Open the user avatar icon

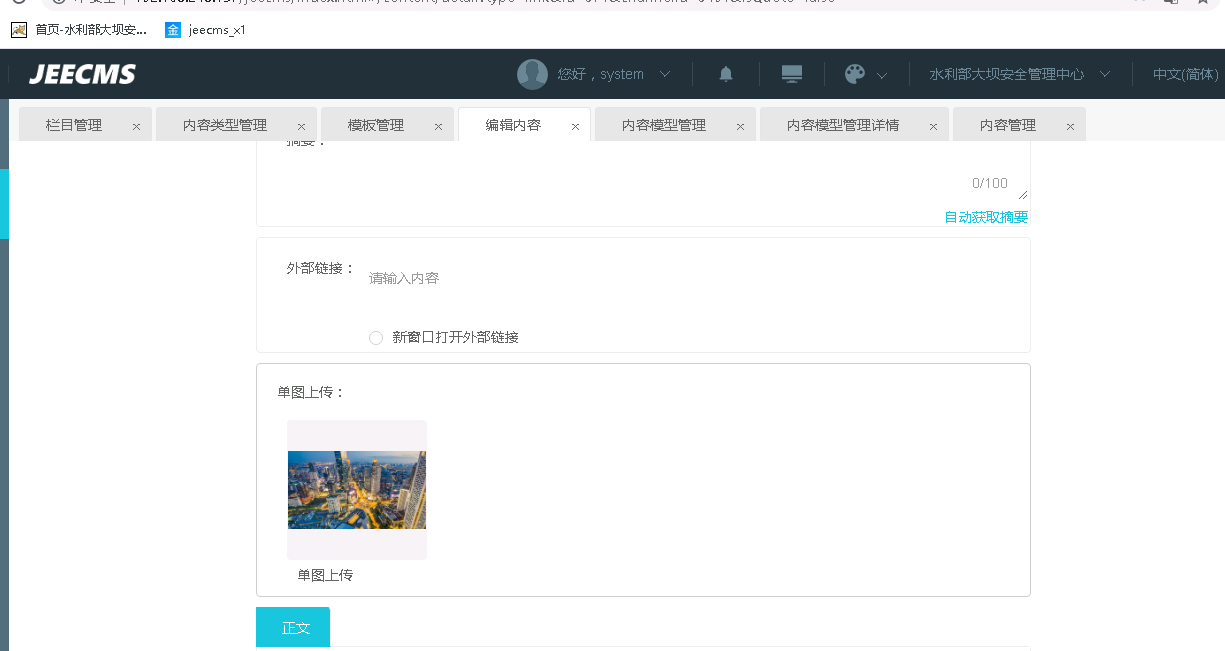pyautogui.click(x=532, y=74)
